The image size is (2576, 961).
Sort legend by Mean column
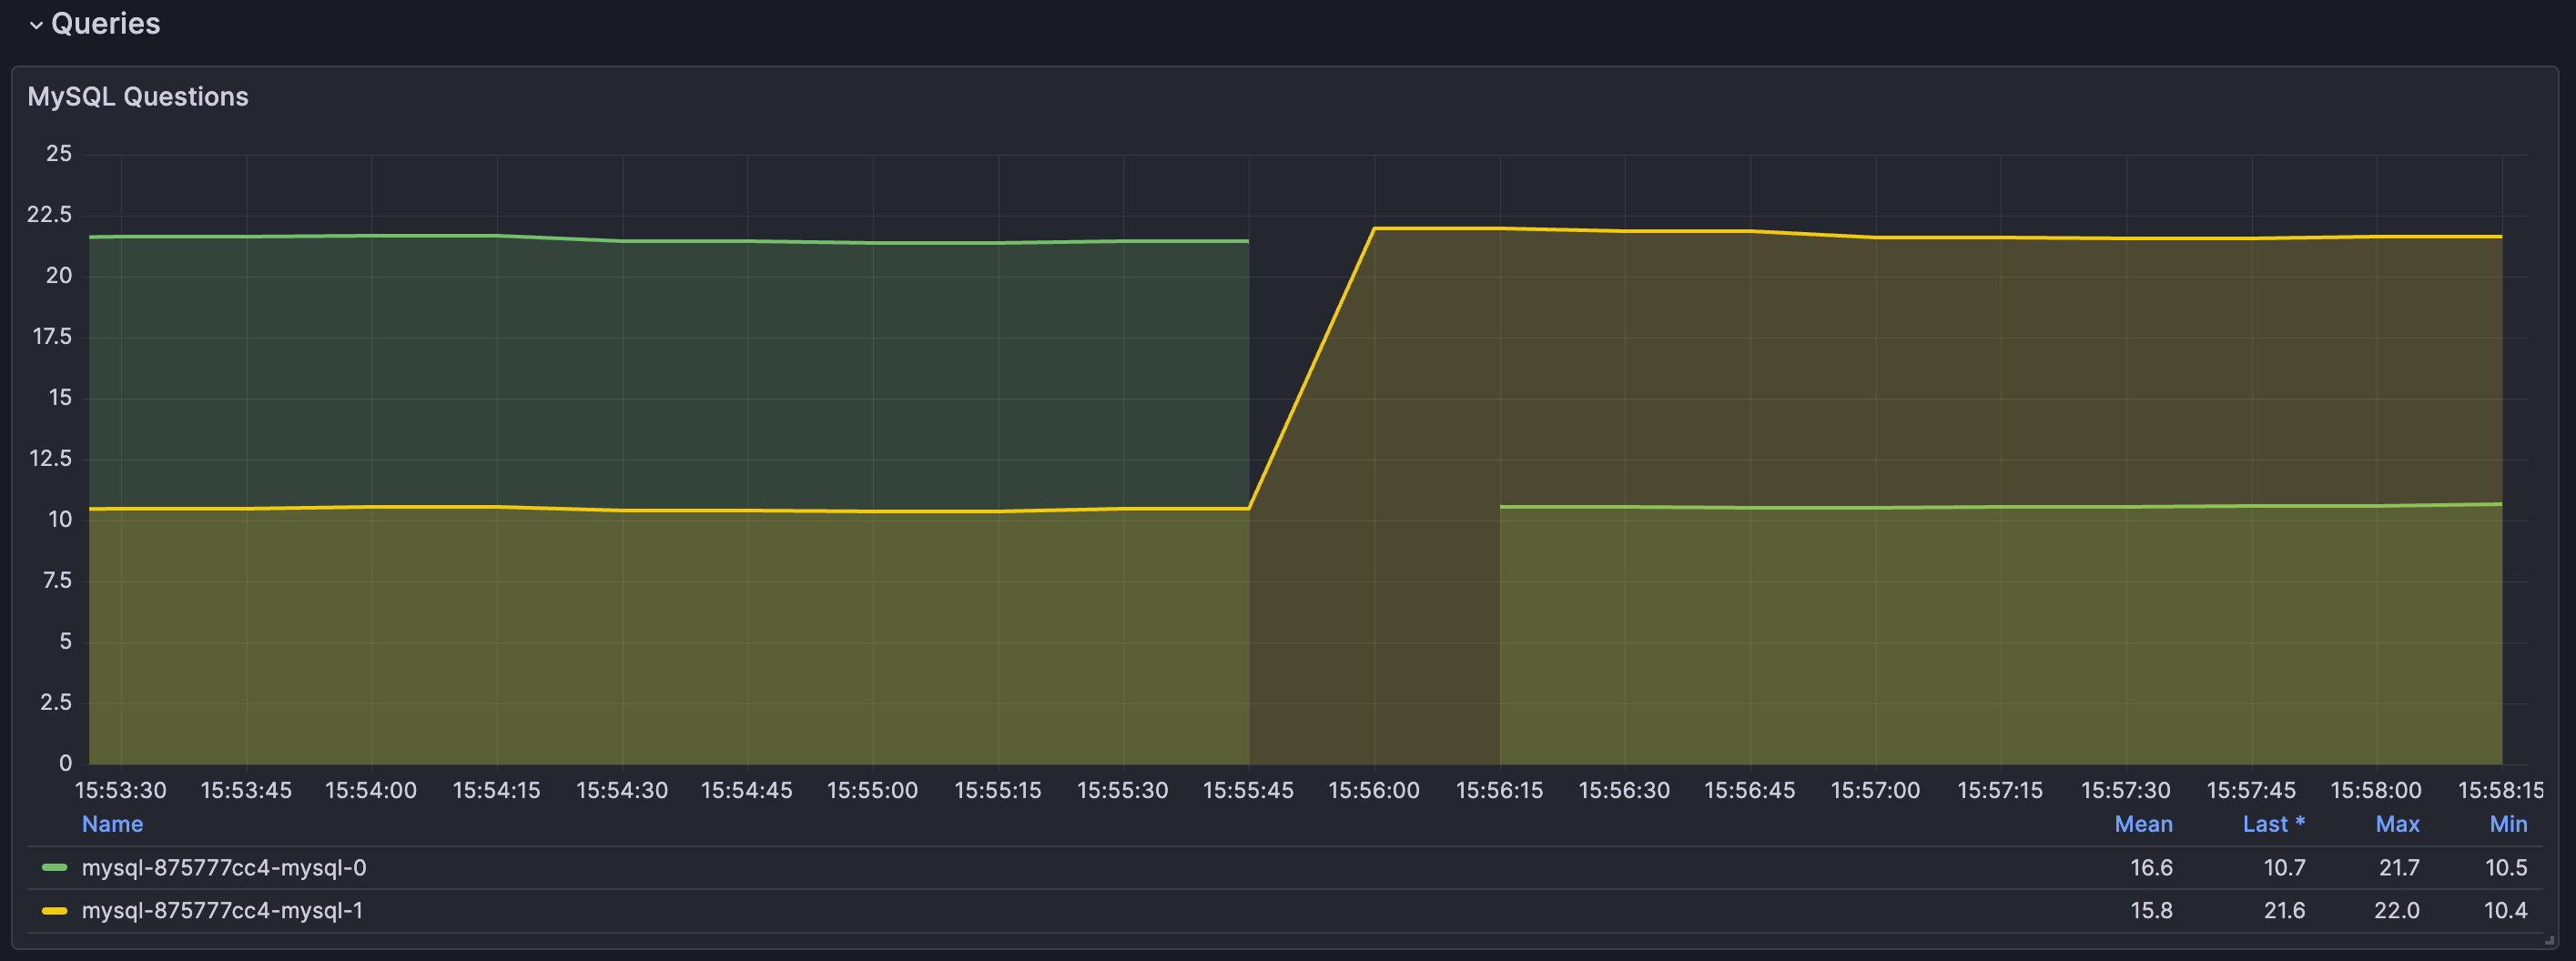coord(2143,825)
